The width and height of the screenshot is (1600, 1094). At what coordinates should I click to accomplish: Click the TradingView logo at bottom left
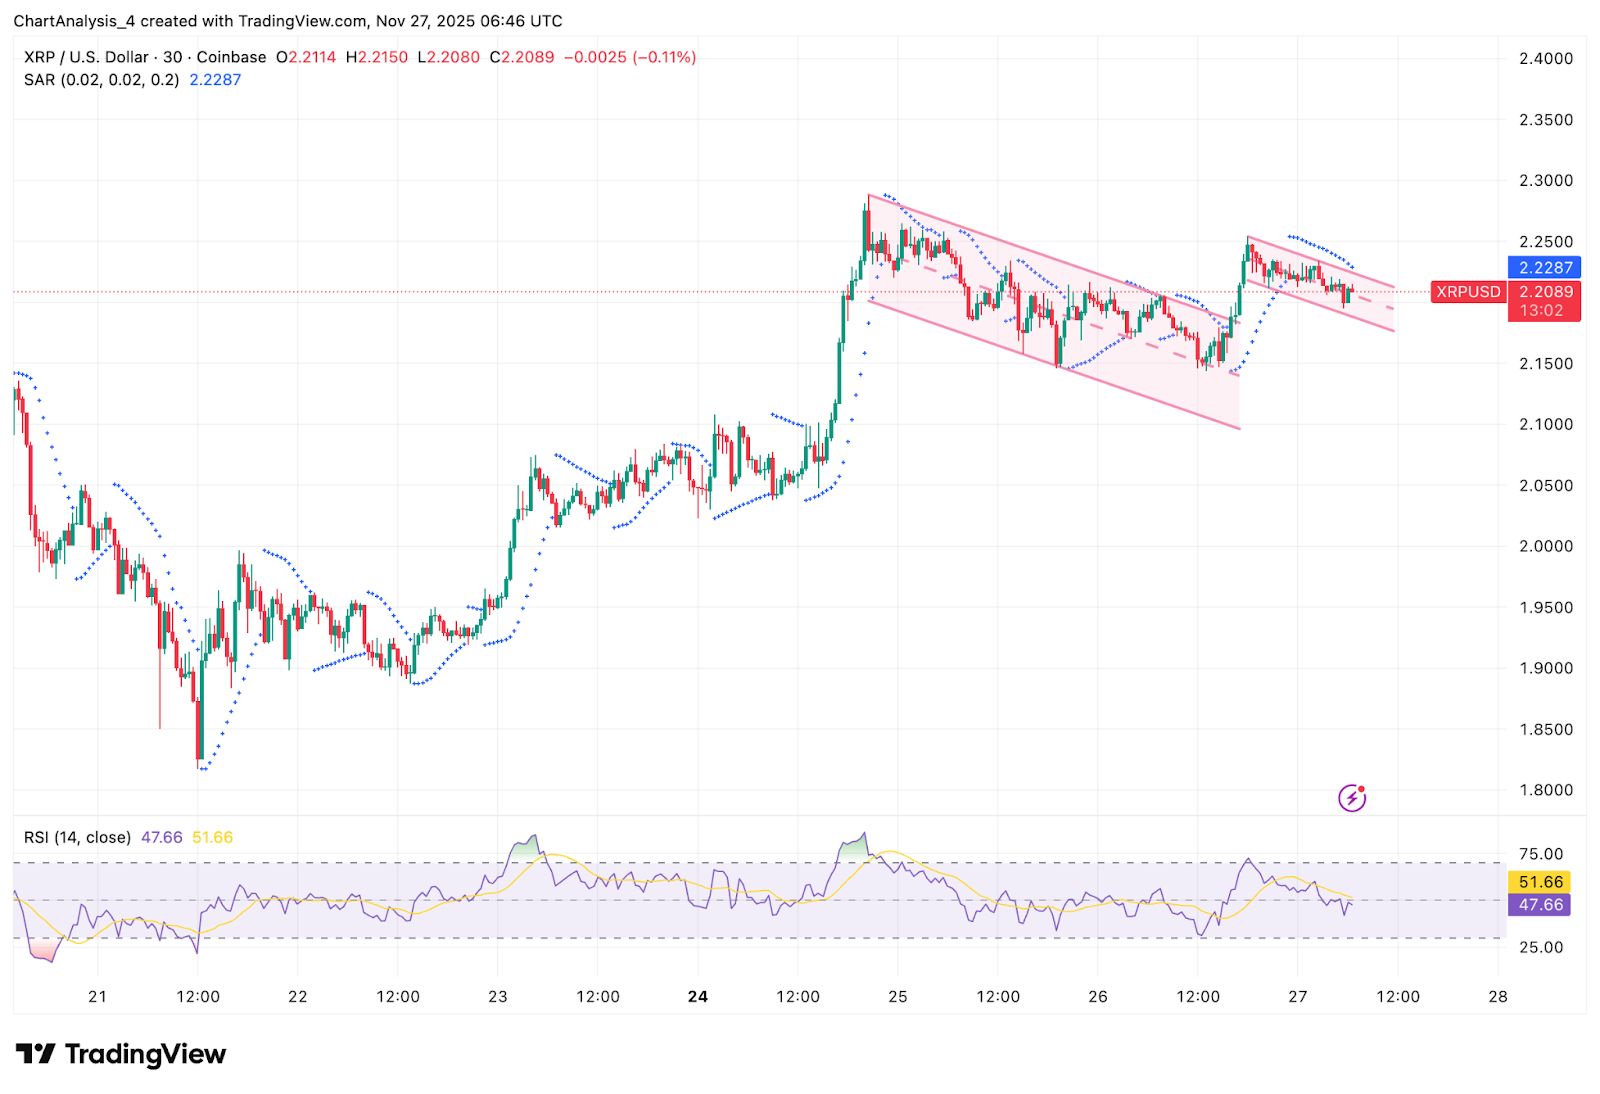pyautogui.click(x=121, y=1054)
